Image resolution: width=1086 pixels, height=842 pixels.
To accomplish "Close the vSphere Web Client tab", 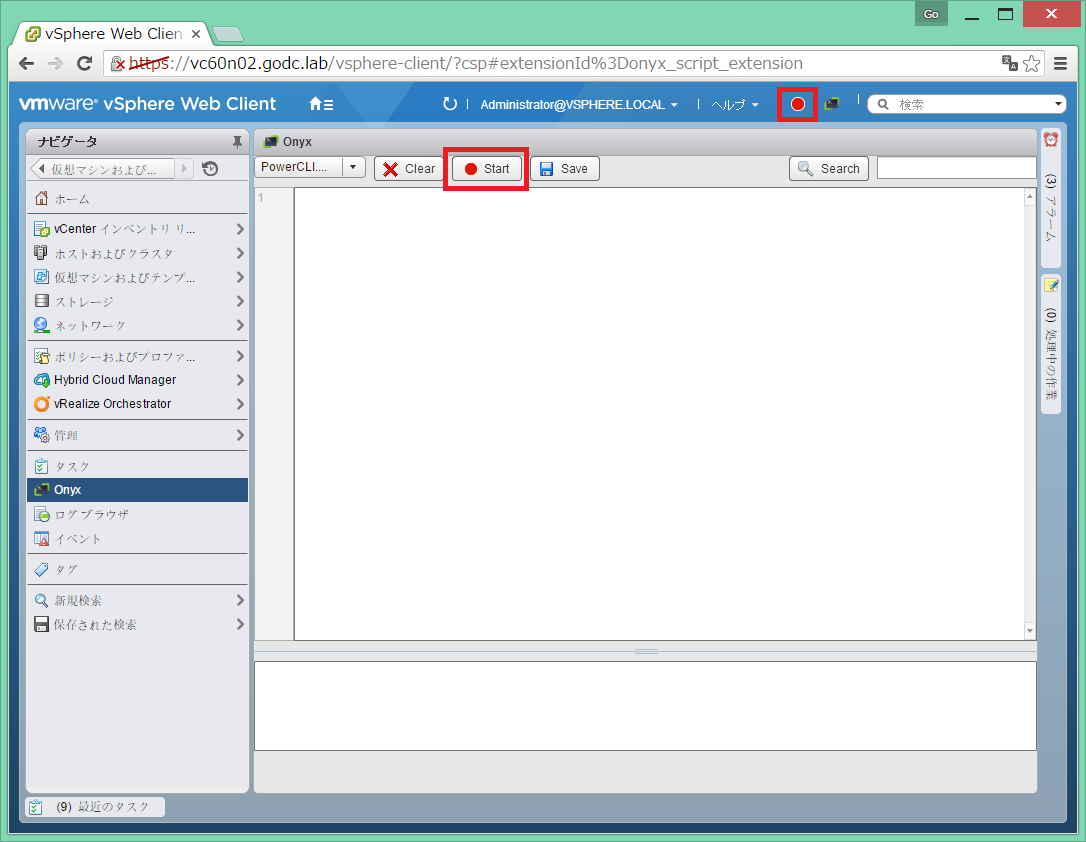I will pyautogui.click(x=196, y=34).
